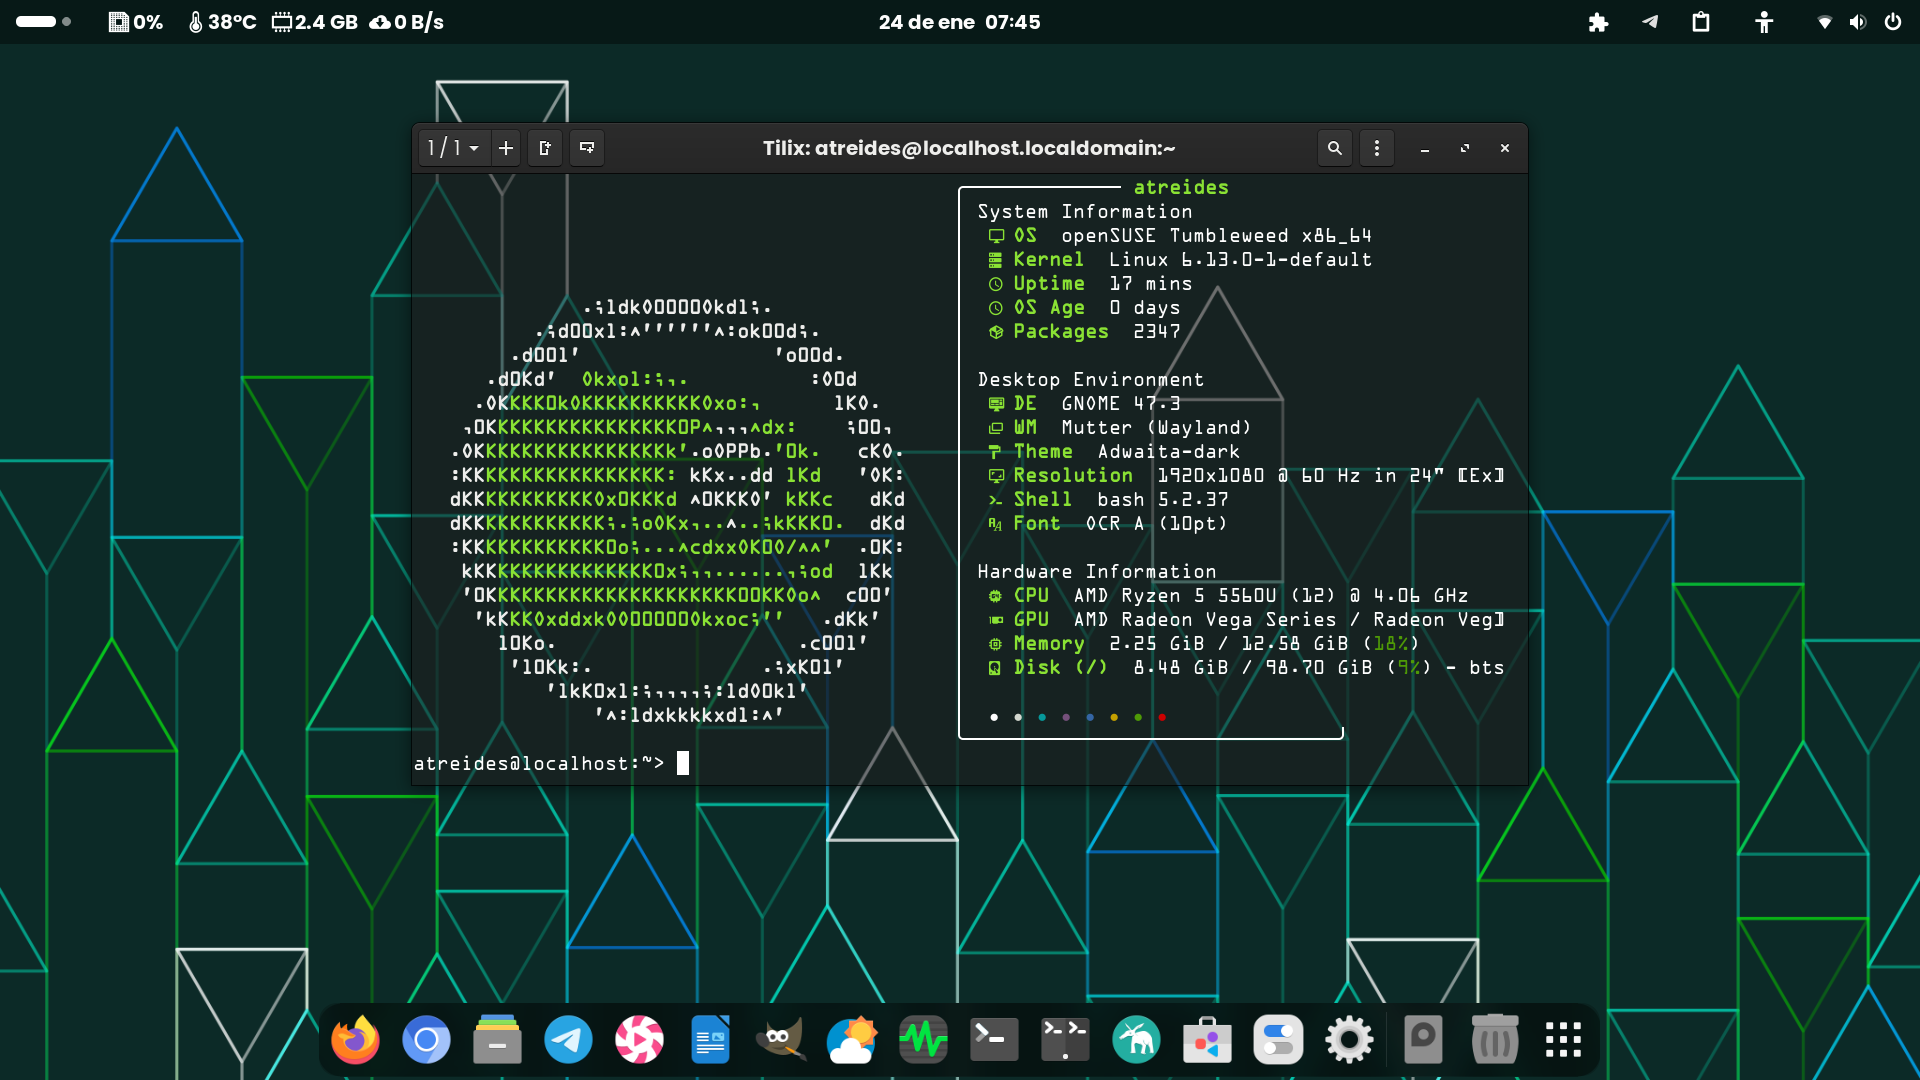1920x1080 pixels.
Task: Open Tilix from the dock
Action: tap(1065, 1040)
